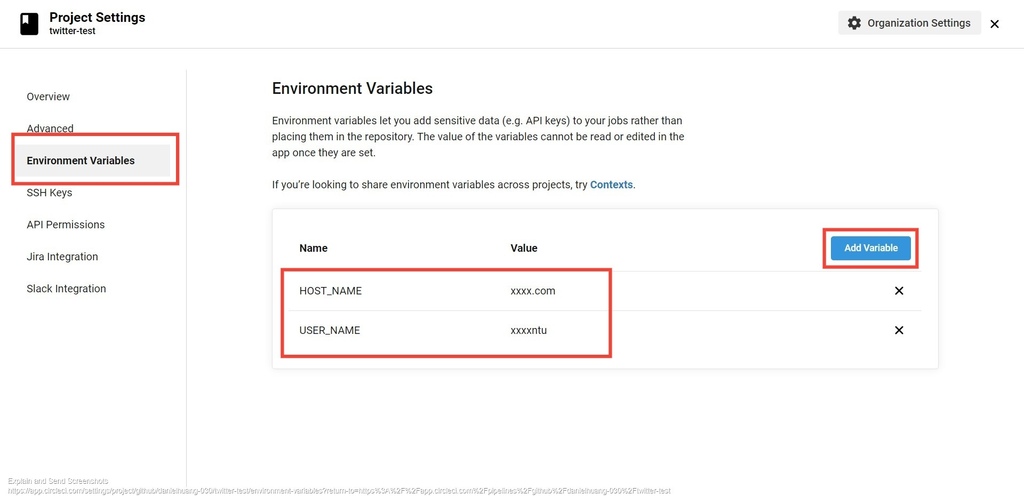Image resolution: width=1024 pixels, height=503 pixels.
Task: Navigate to SSH Keys
Action: click(50, 193)
